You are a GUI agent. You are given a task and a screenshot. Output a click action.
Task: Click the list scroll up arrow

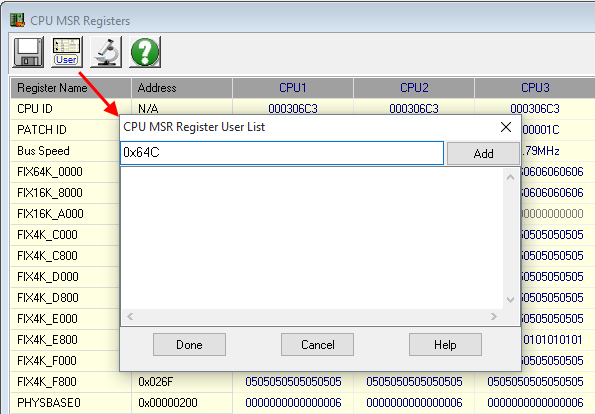(510, 177)
